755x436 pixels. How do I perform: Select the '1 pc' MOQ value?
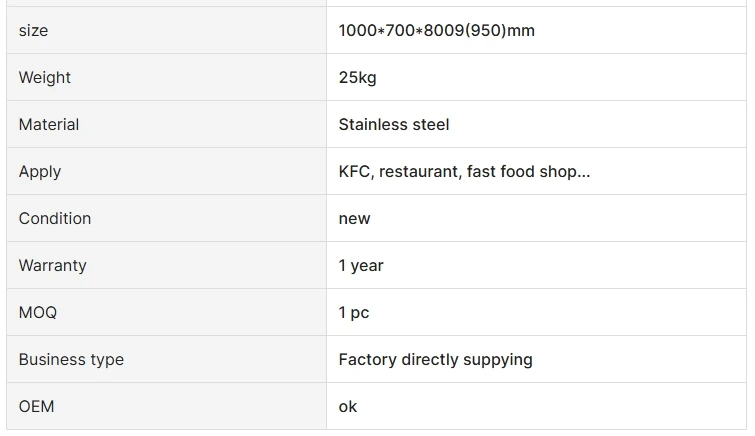point(354,313)
